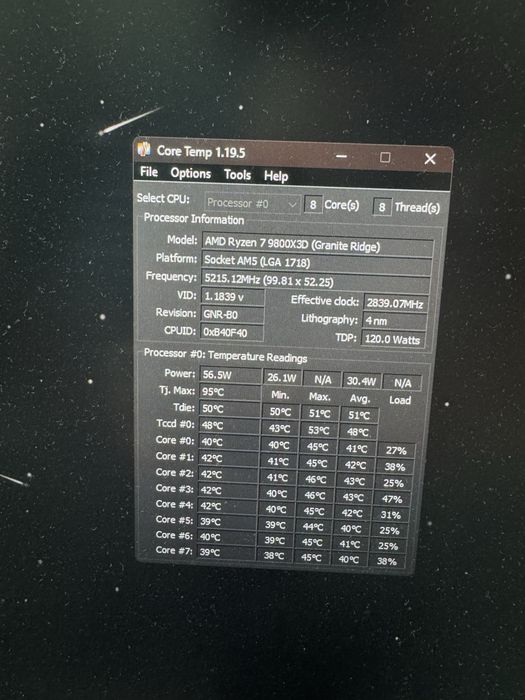Open the Help menu
This screenshot has height=700, width=525.
[276, 176]
